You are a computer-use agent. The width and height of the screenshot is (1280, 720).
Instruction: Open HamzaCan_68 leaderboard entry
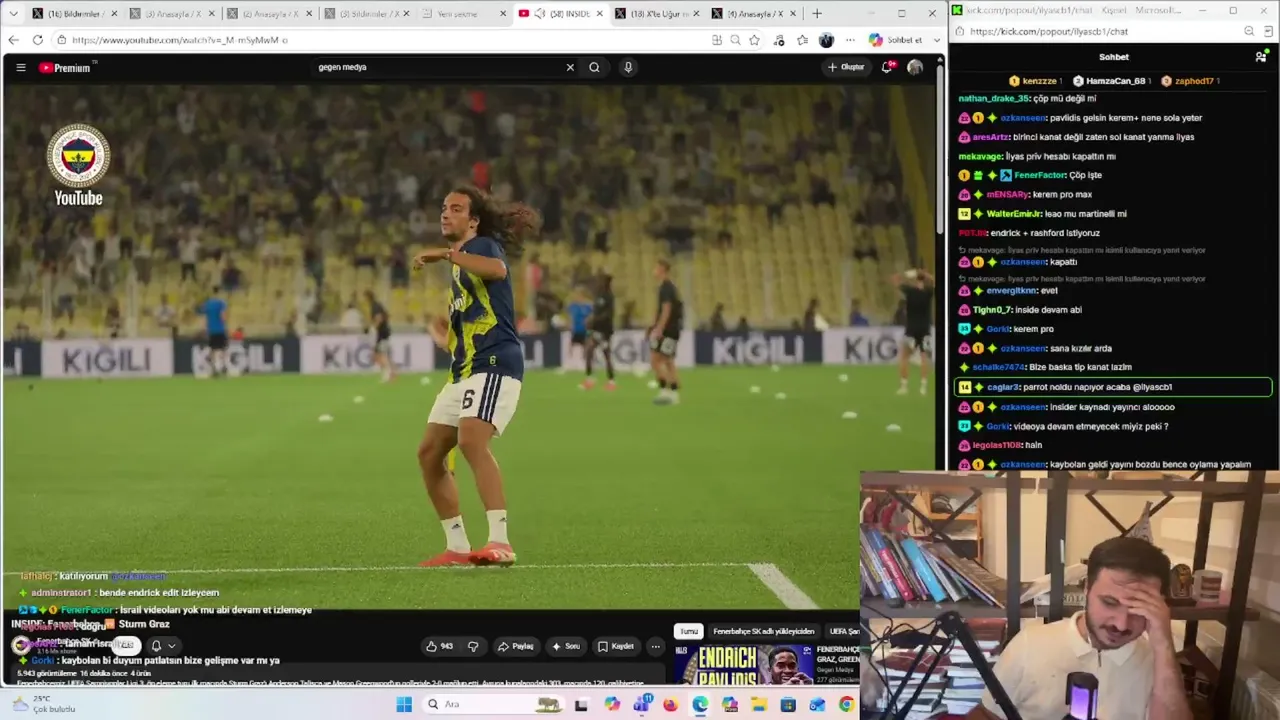[x=1114, y=81]
